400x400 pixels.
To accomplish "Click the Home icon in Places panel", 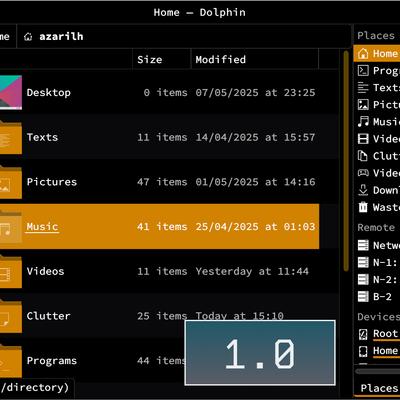I will click(363, 53).
